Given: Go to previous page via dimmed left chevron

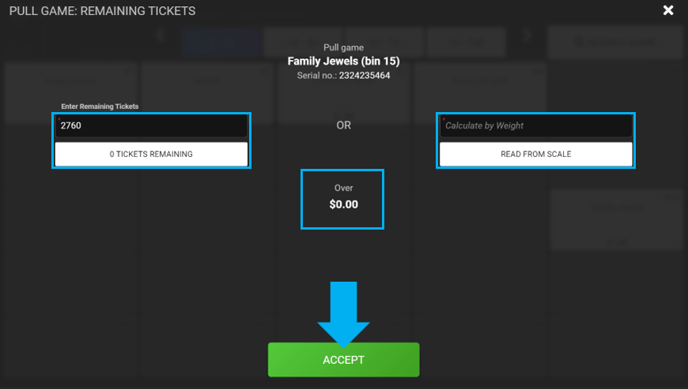Looking at the screenshot, I should click(161, 36).
